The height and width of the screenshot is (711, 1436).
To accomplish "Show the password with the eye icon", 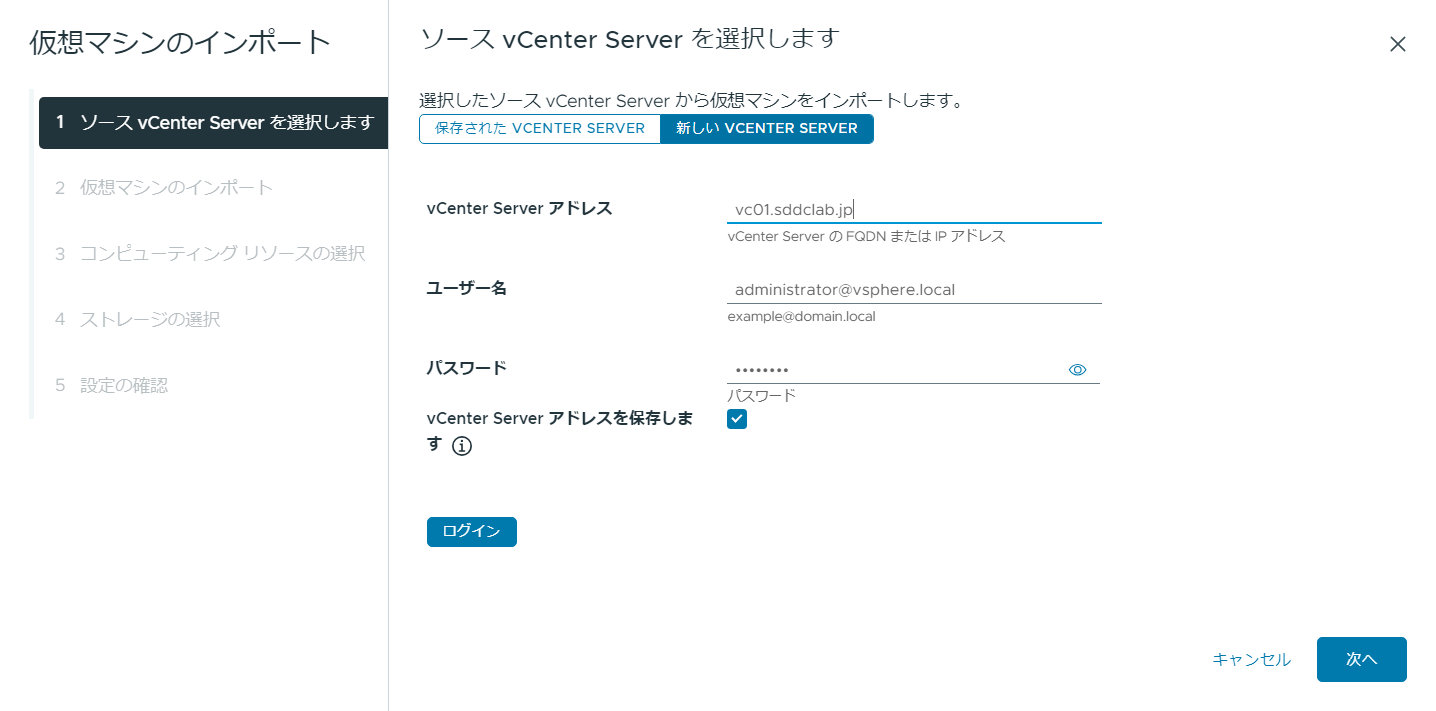I will pyautogui.click(x=1077, y=370).
